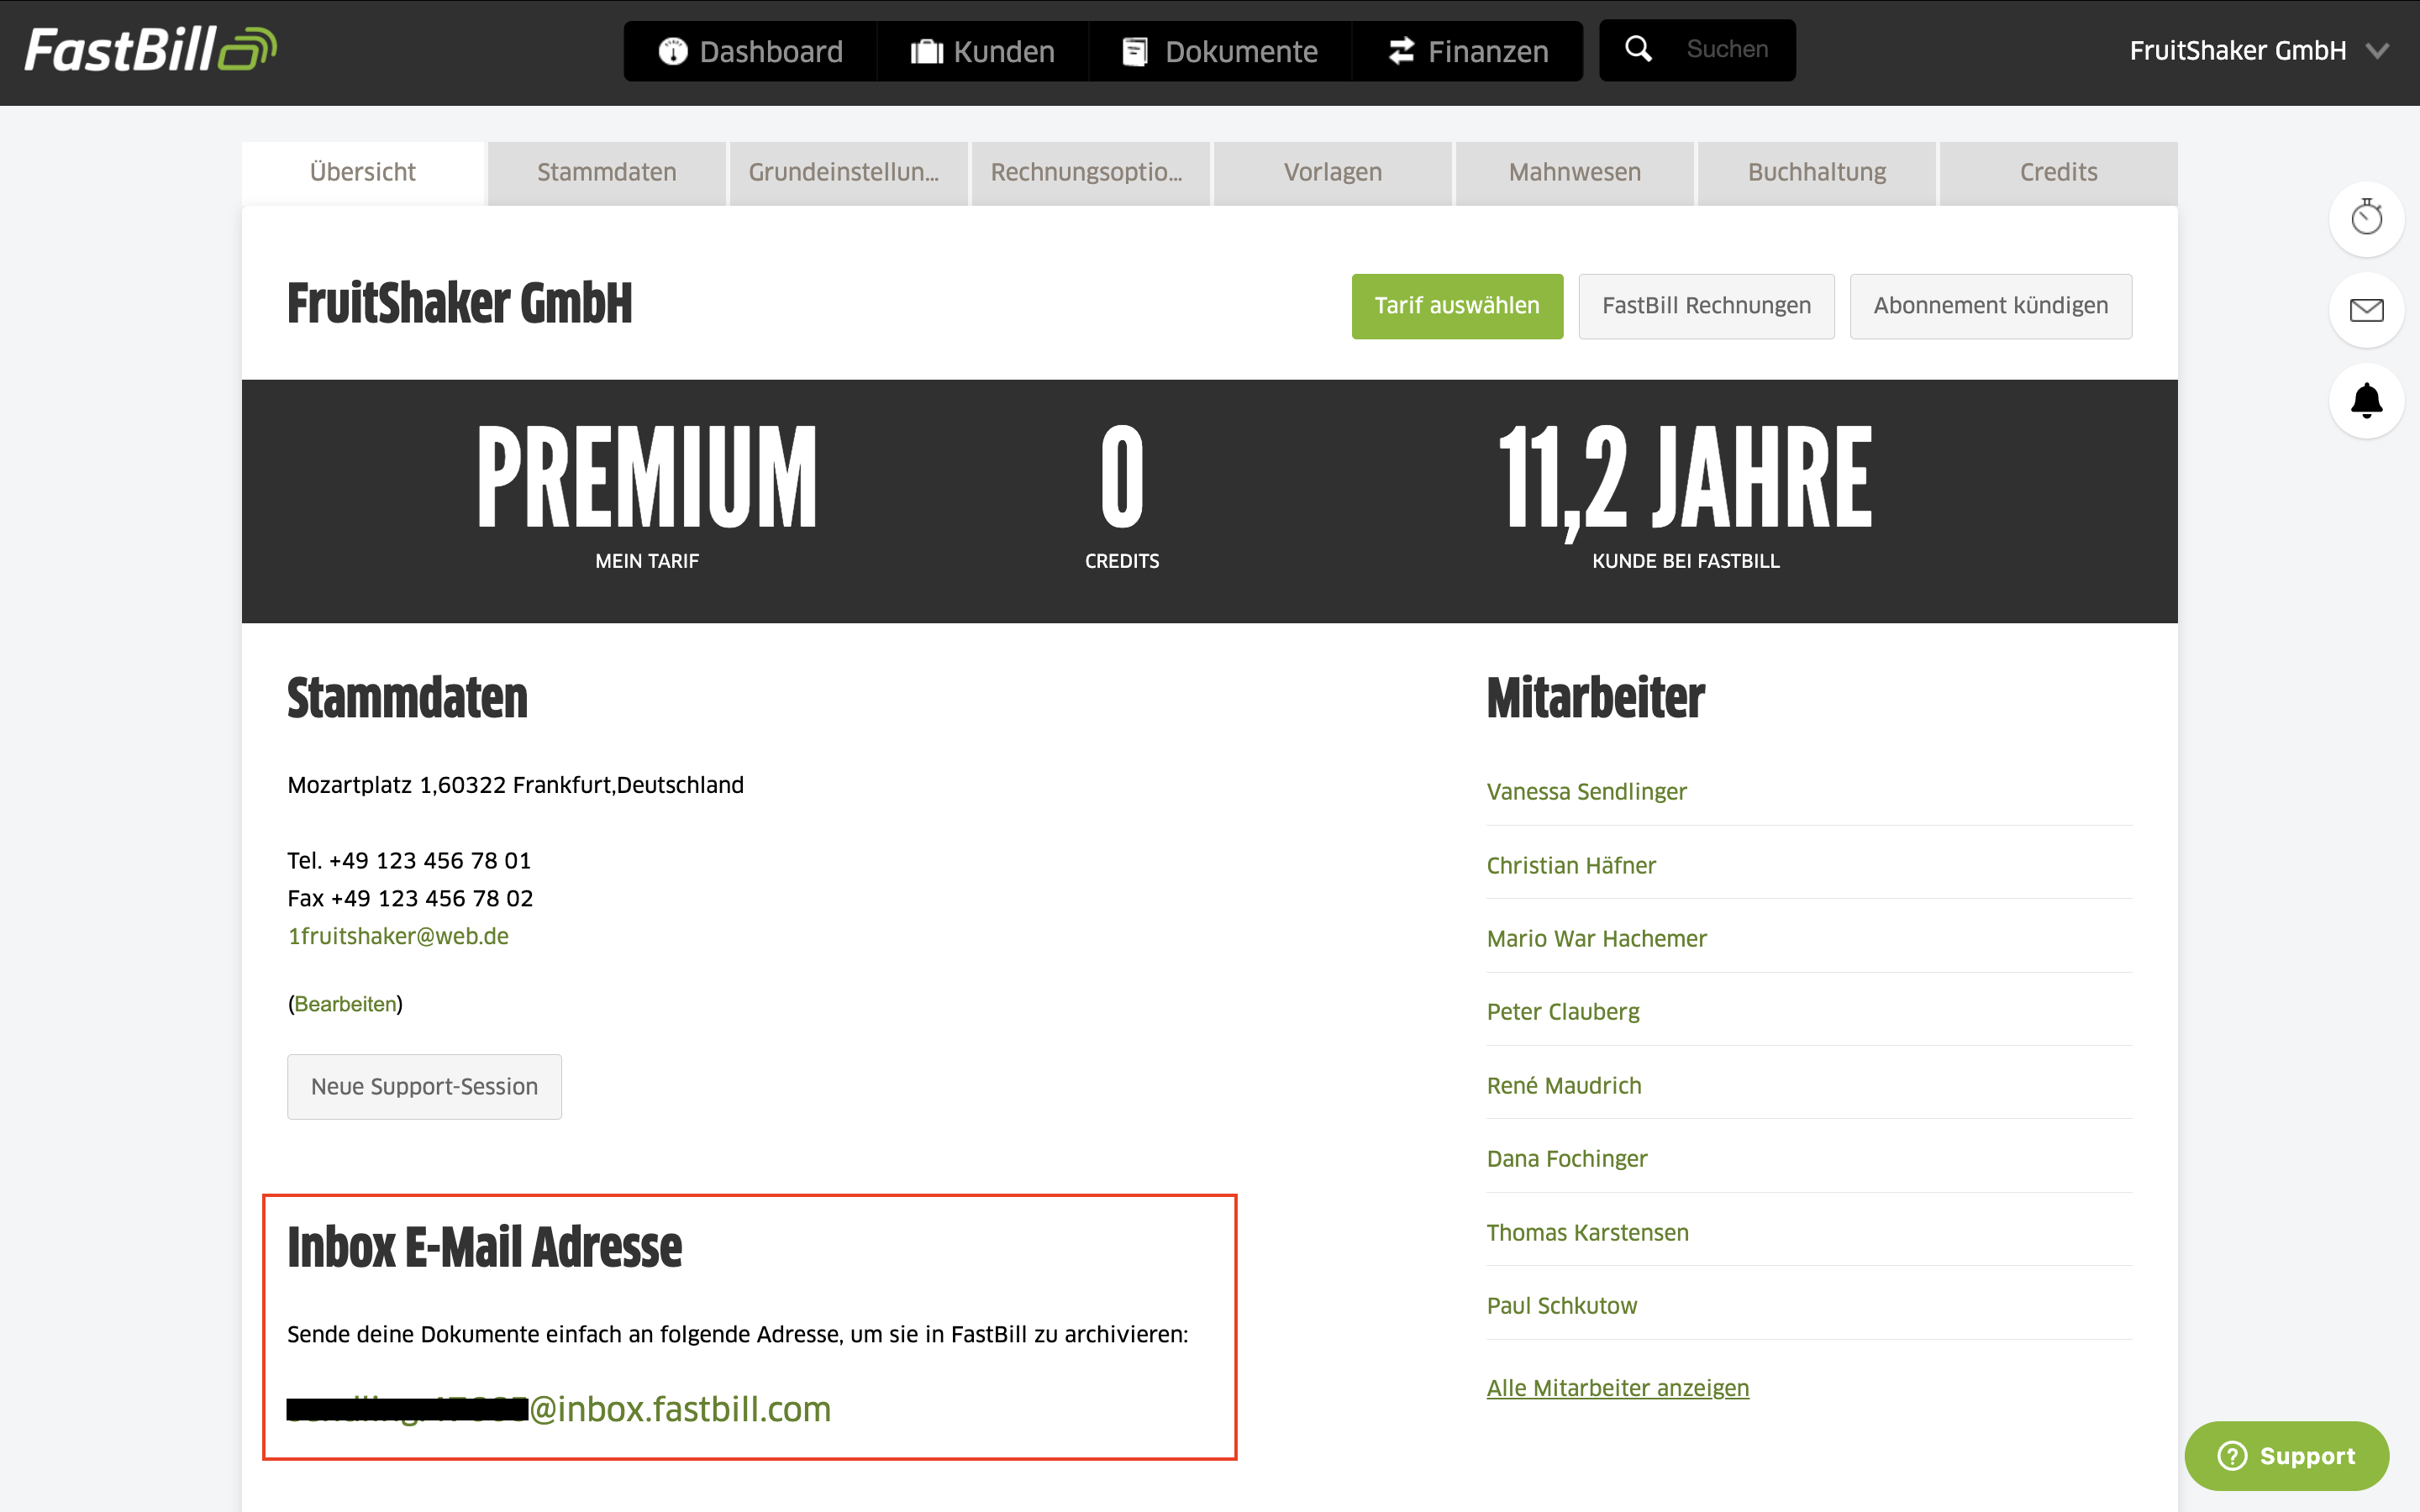Open employee Thomas Karstensen
The width and height of the screenshot is (2420, 1512).
[x=1587, y=1232]
